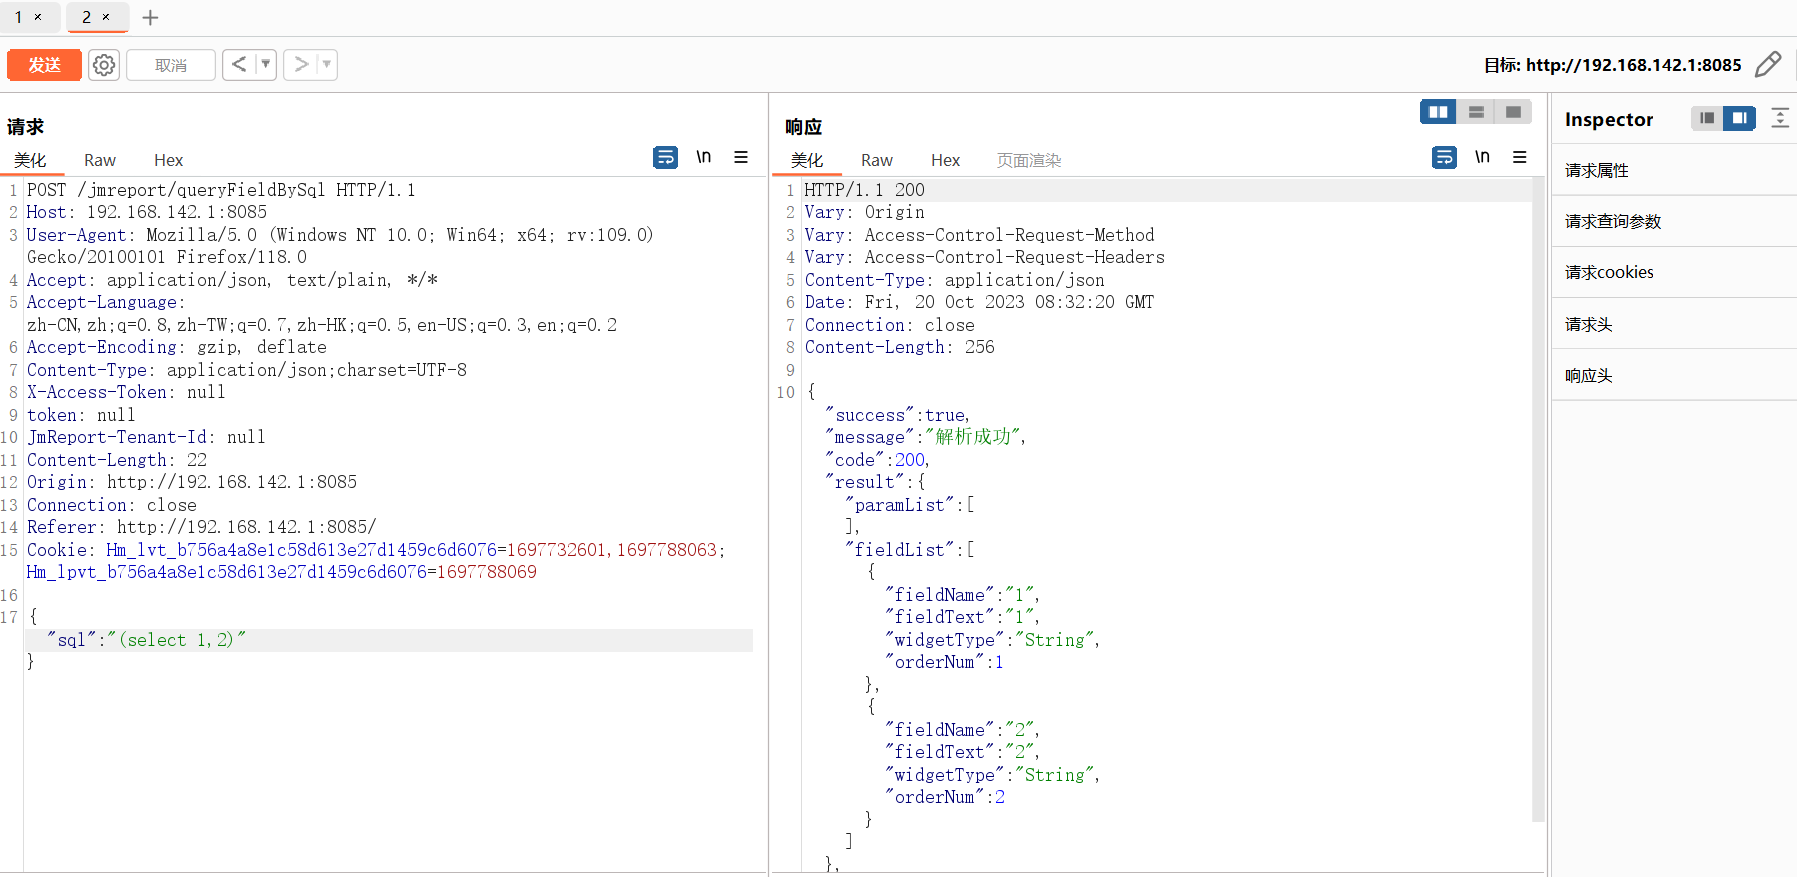Choose top-bottom split layout view
Image resolution: width=1797 pixels, height=877 pixels.
pos(1476,112)
